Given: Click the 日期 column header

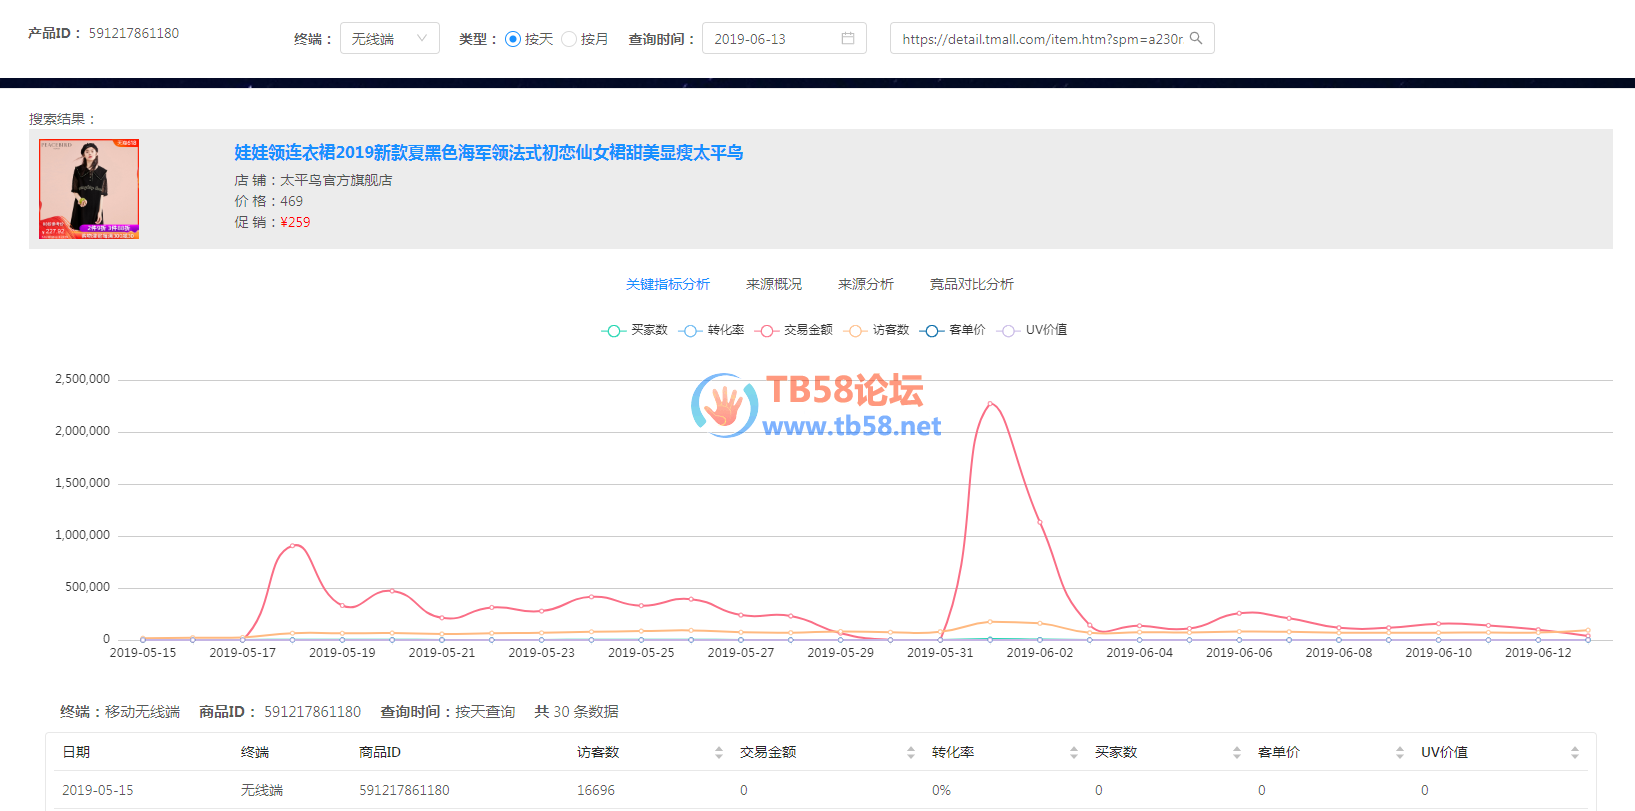Looking at the screenshot, I should [x=76, y=752].
